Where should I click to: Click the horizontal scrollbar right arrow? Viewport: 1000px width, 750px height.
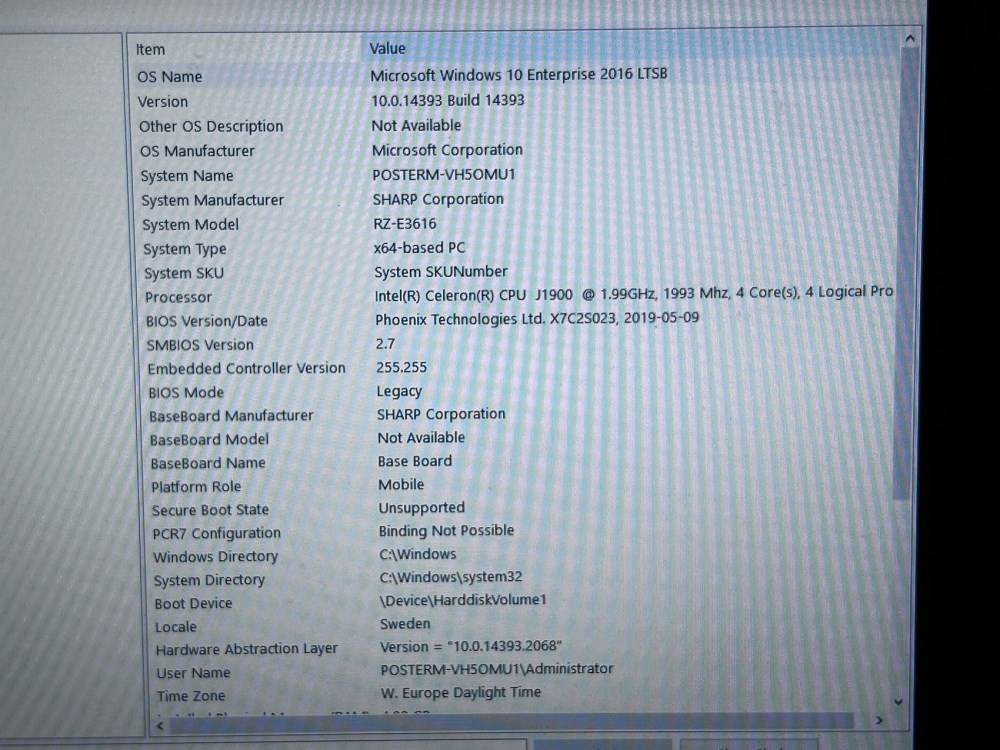(879, 720)
